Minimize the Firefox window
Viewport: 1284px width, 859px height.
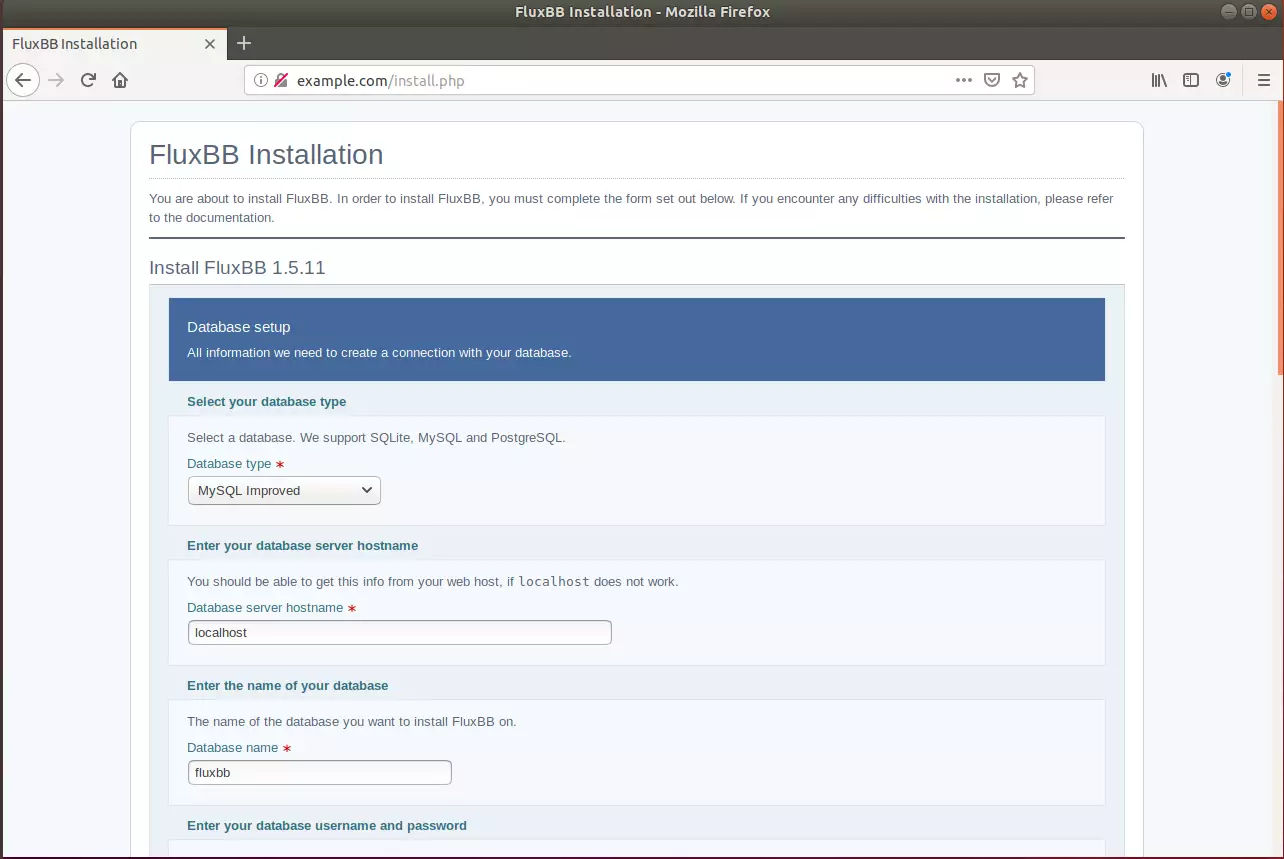pos(1229,11)
